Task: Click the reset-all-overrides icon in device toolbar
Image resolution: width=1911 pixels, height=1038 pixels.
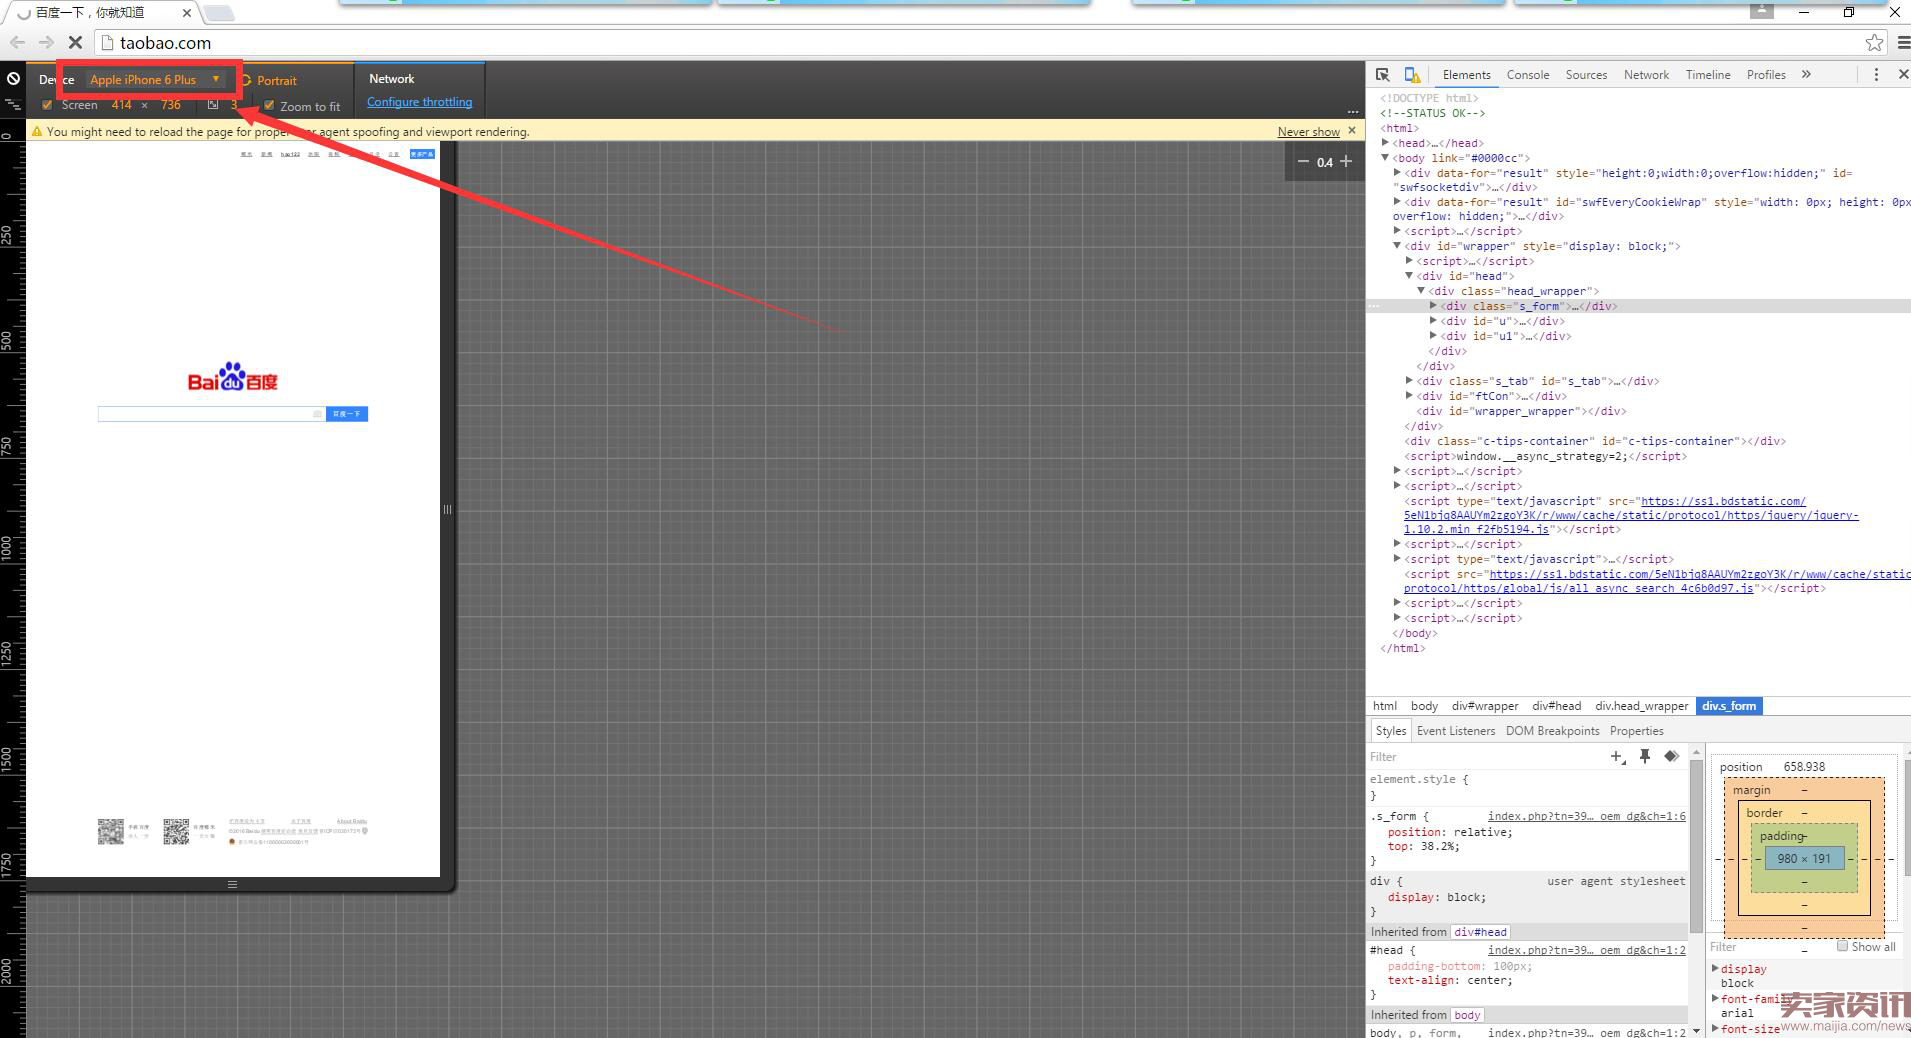Action: pyautogui.click(x=13, y=78)
